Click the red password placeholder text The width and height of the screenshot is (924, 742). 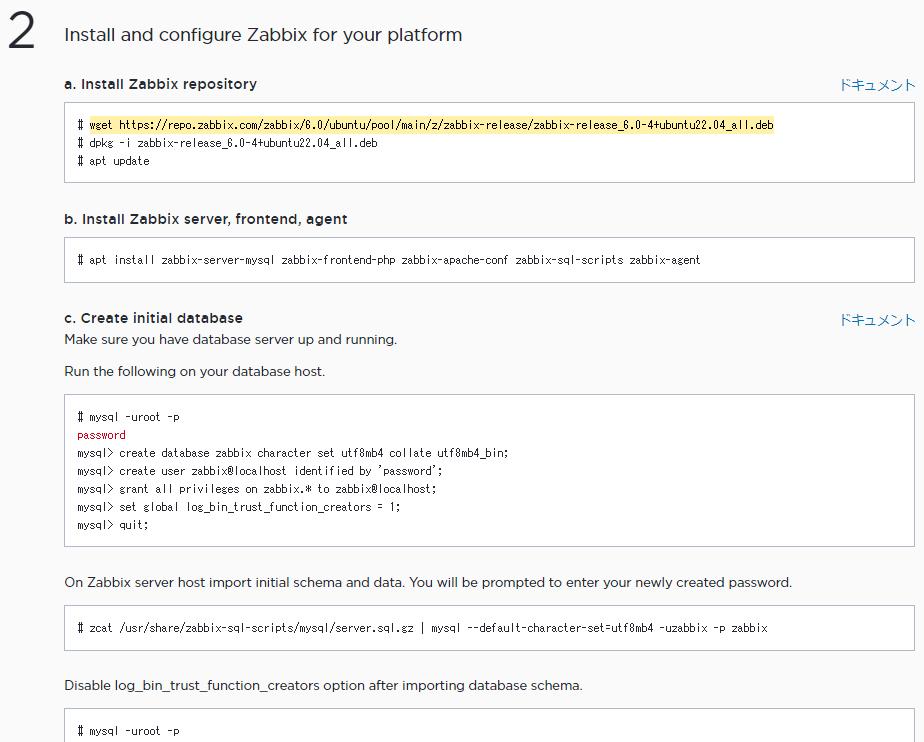click(101, 434)
